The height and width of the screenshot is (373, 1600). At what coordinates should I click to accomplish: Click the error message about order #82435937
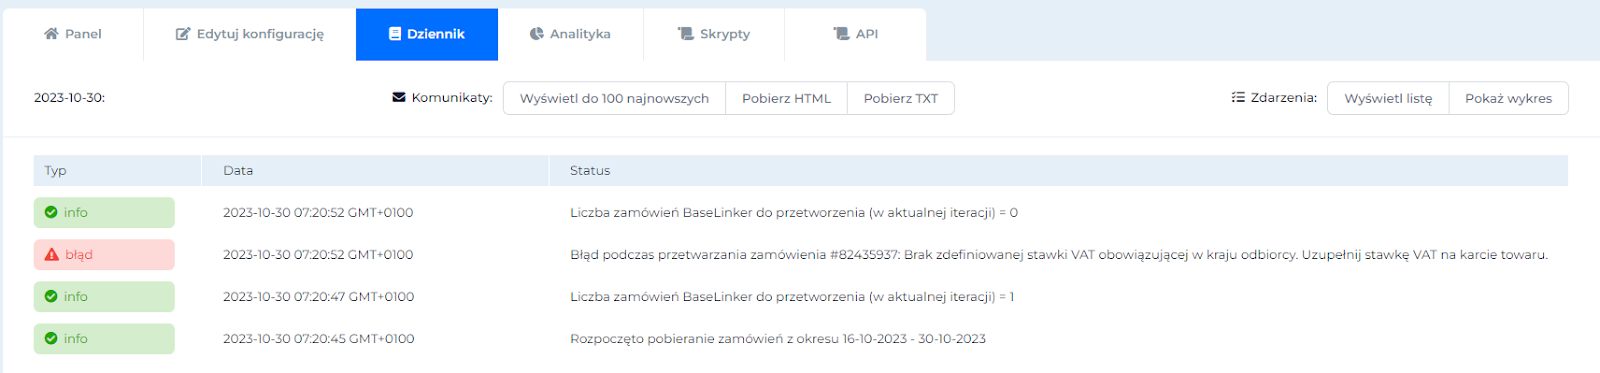coord(1059,254)
